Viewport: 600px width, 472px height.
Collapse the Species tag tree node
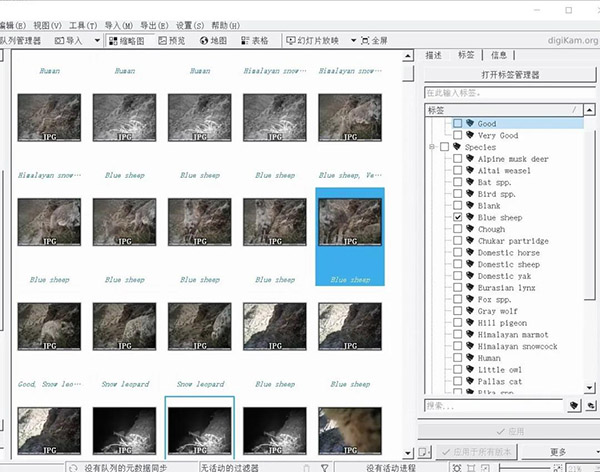432,147
